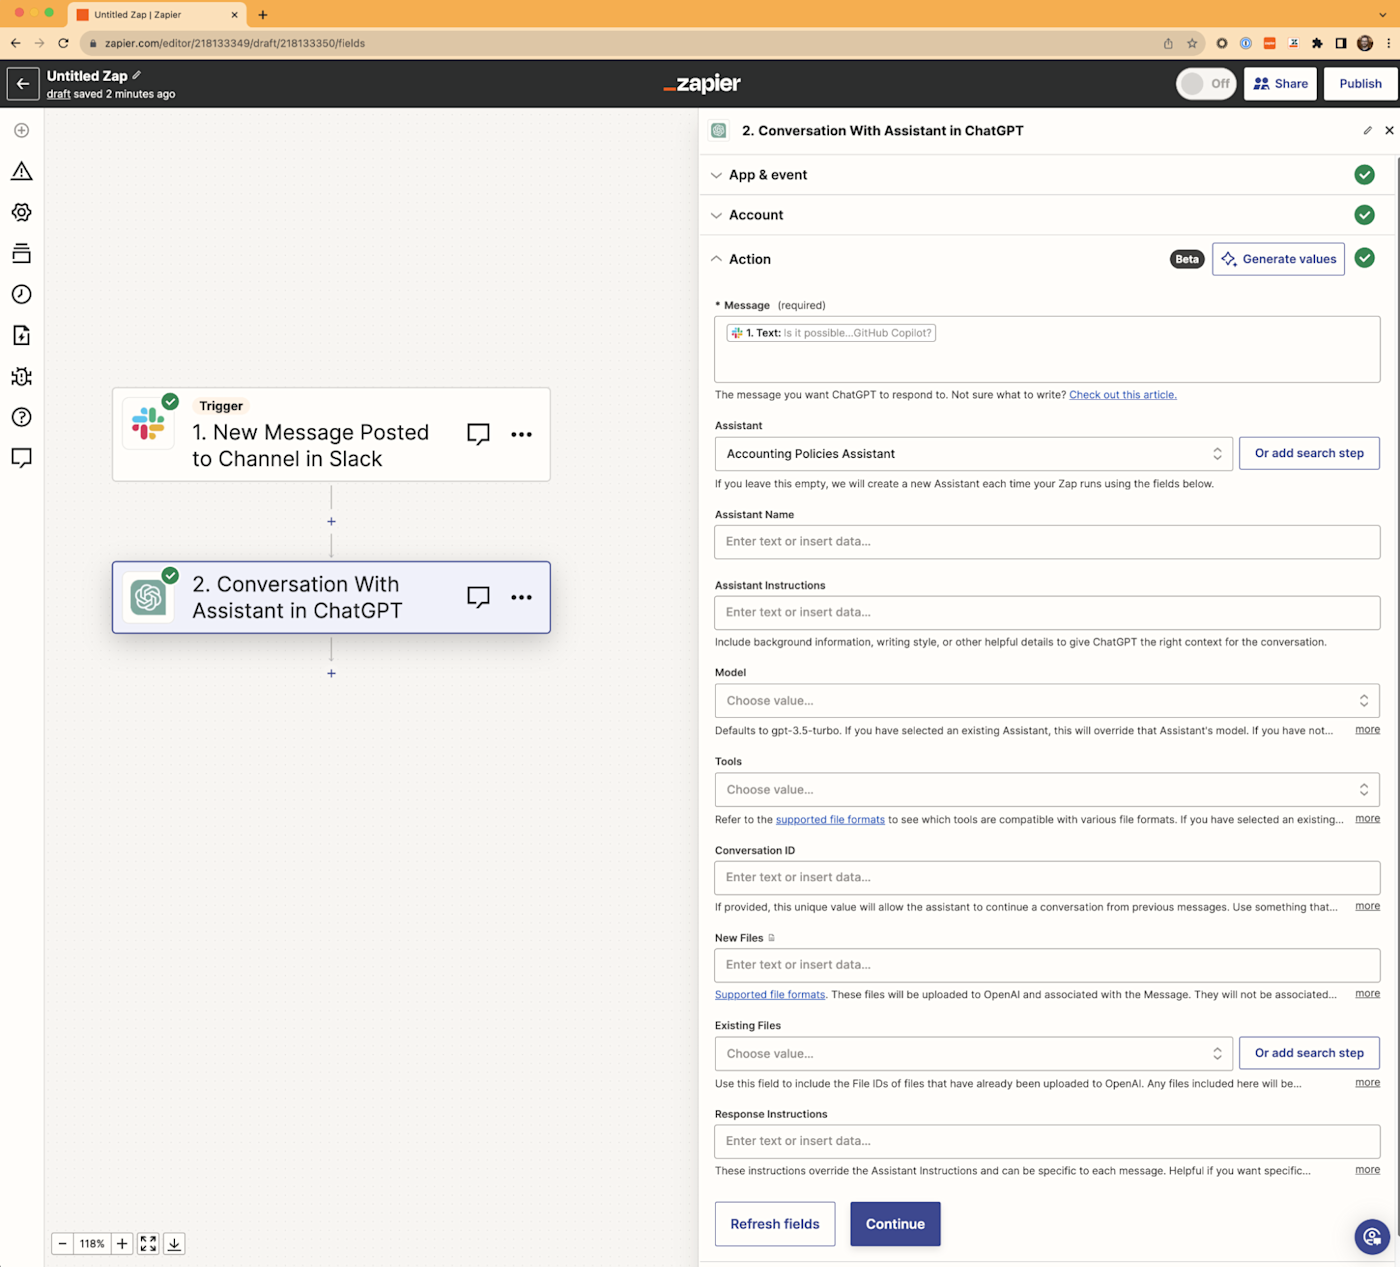This screenshot has width=1400, height=1267.
Task: Zoom out the canvas with the minus button
Action: point(62,1244)
